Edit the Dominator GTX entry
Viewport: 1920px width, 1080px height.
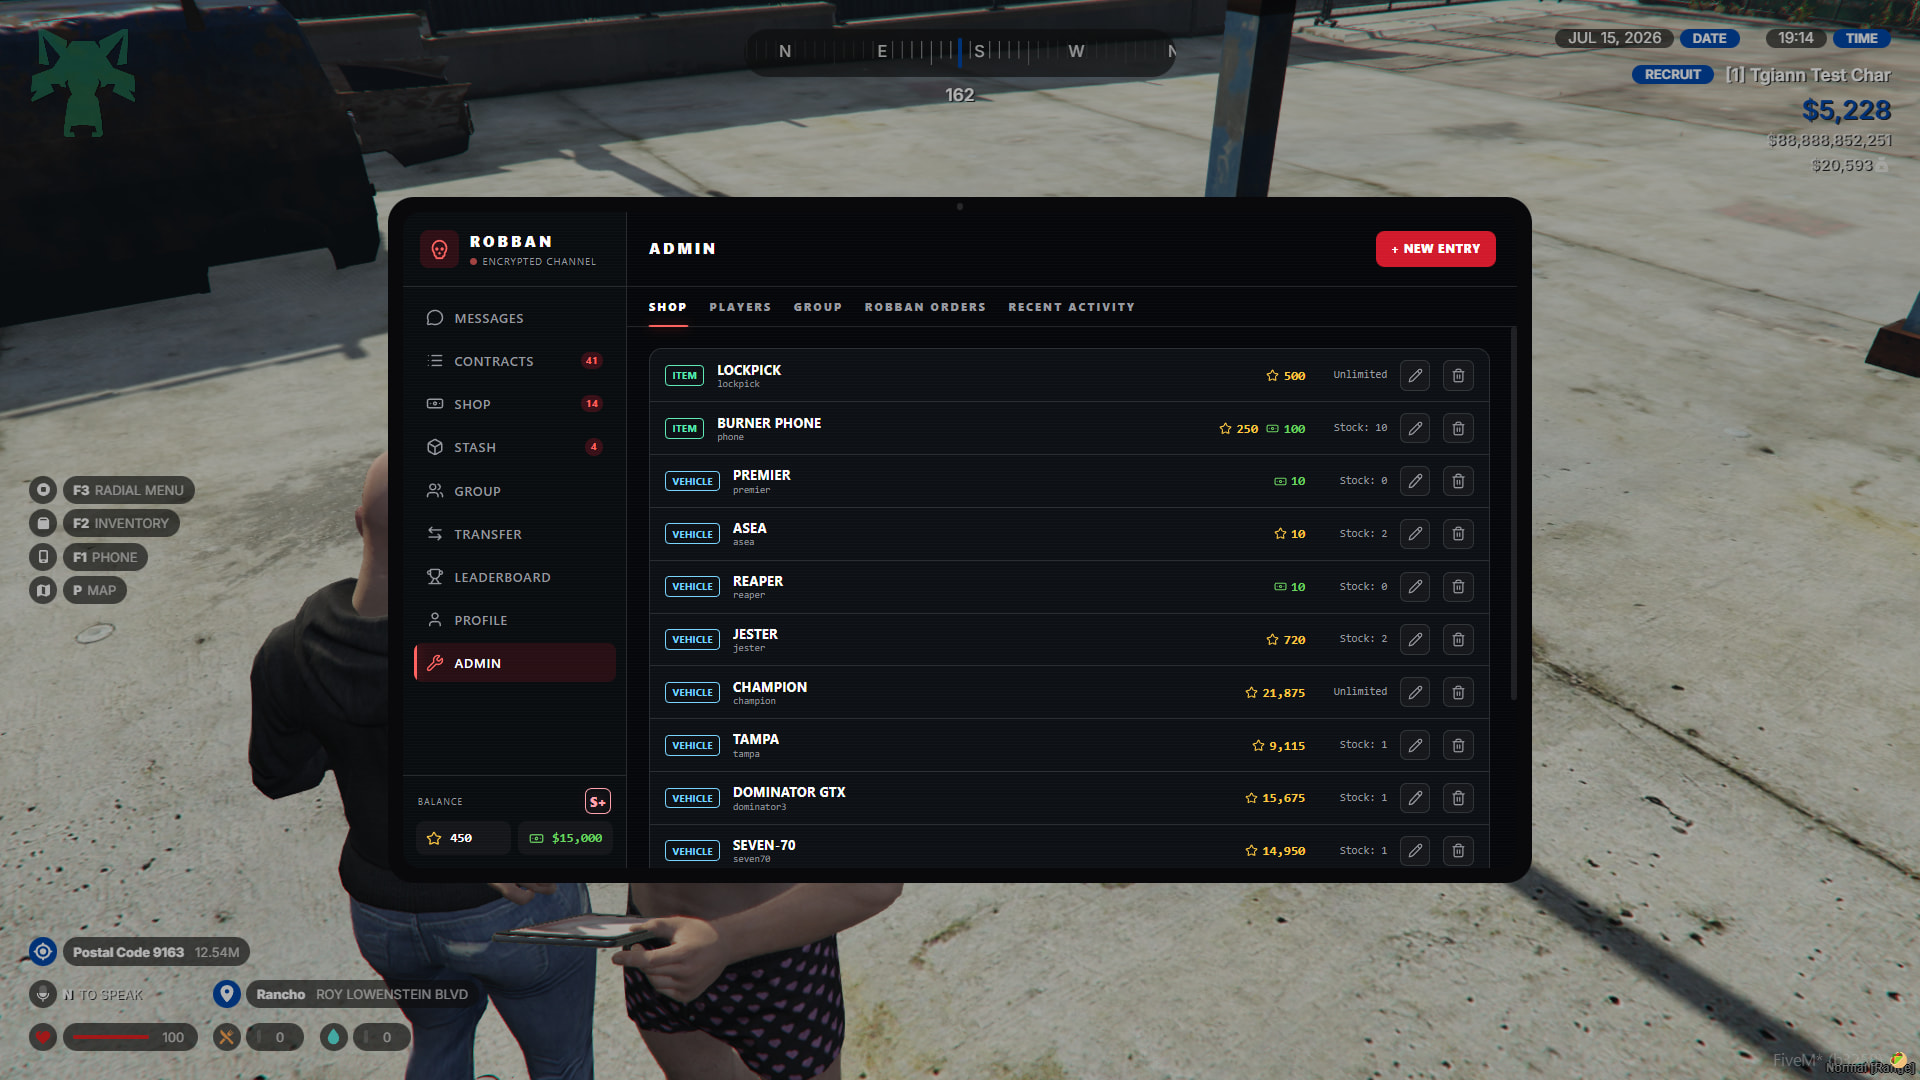point(1415,798)
